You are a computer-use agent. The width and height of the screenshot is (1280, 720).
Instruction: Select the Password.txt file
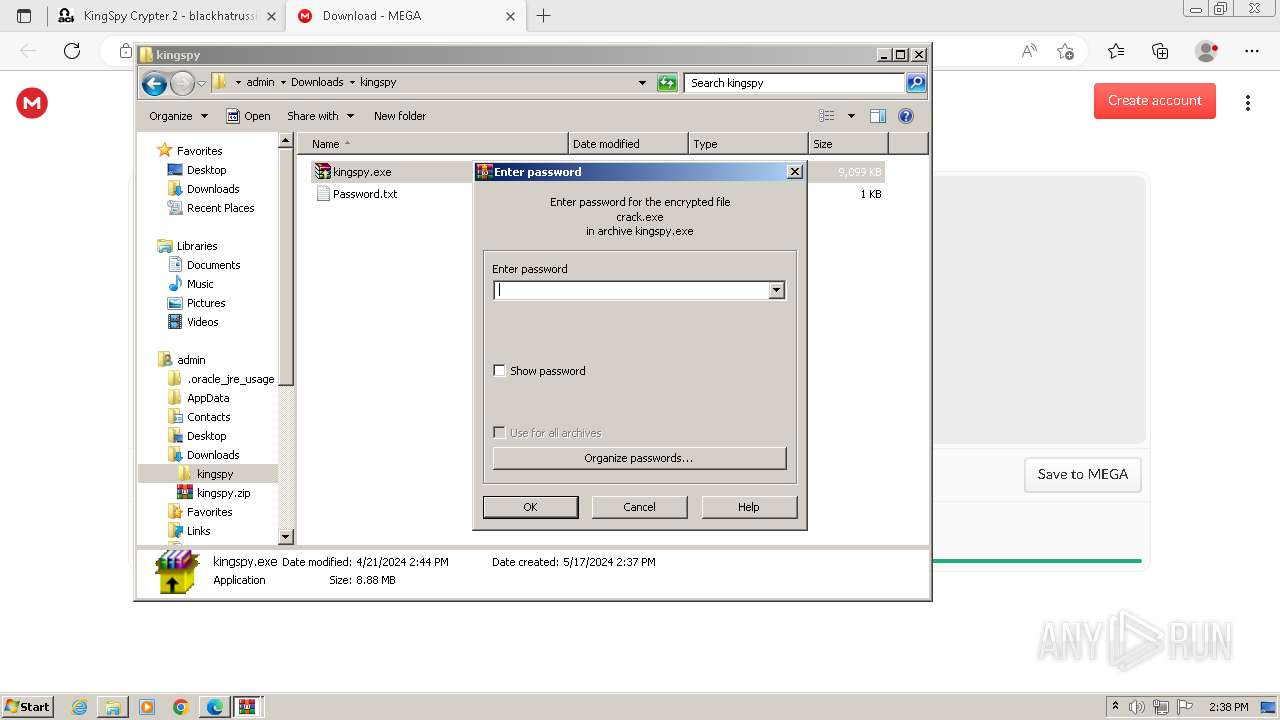[x=364, y=194]
